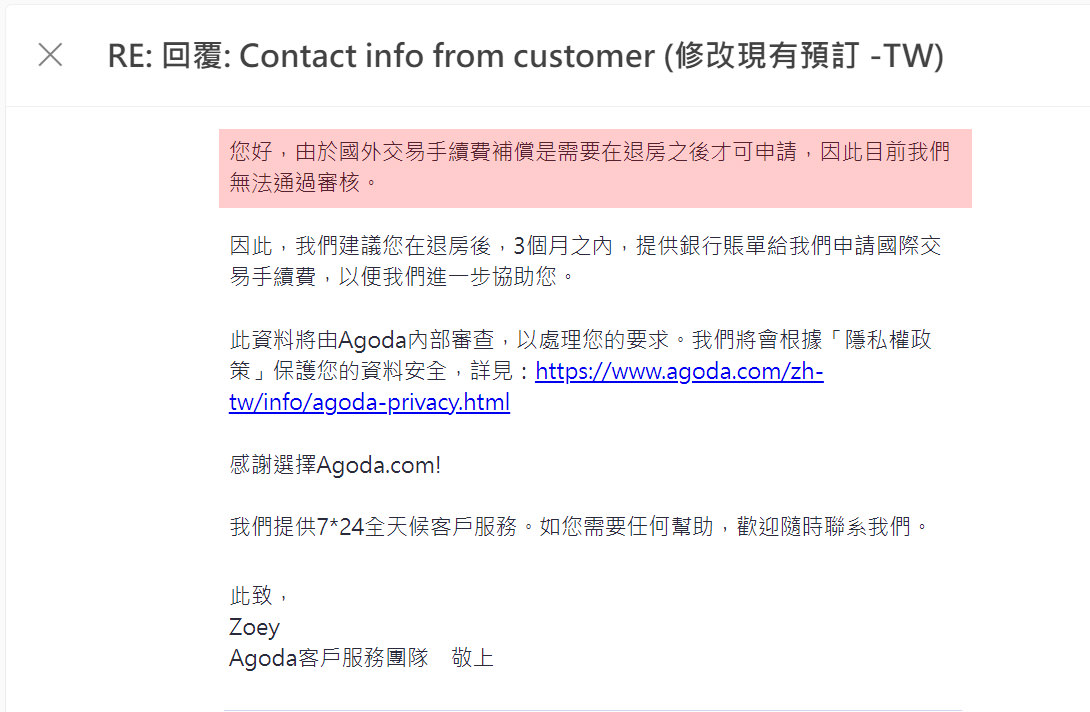The height and width of the screenshot is (712, 1090).
Task: Open the Agoda privacy policy link
Action: (679, 371)
